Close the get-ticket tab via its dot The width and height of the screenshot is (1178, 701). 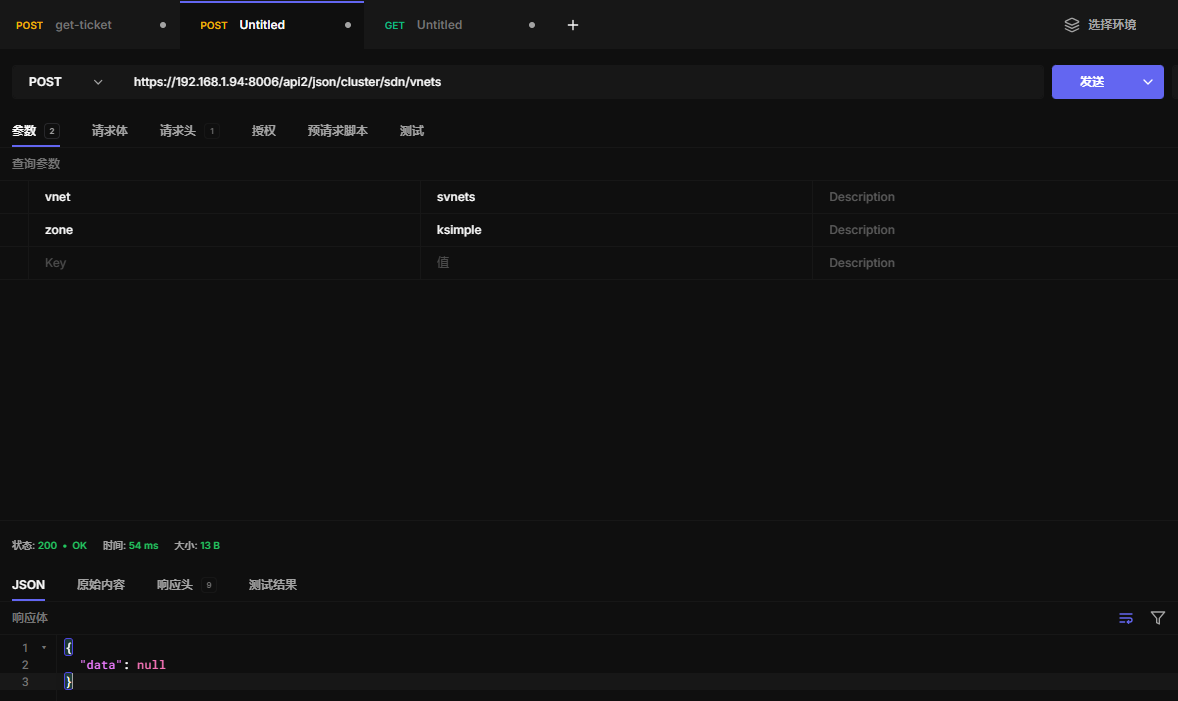[x=163, y=25]
